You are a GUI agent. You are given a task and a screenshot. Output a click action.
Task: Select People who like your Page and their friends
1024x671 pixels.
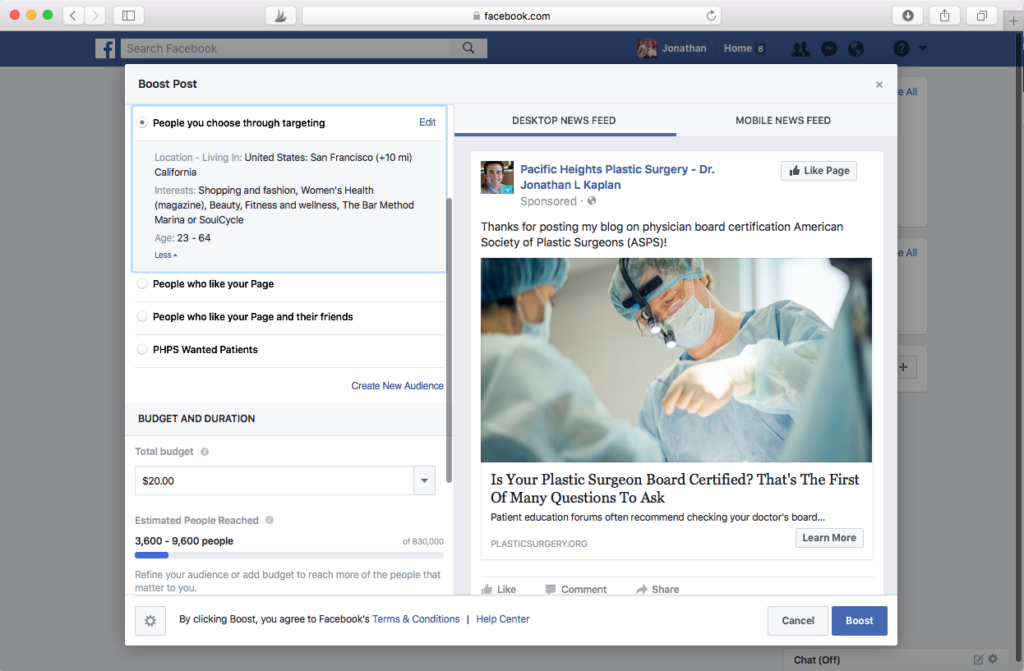[142, 316]
